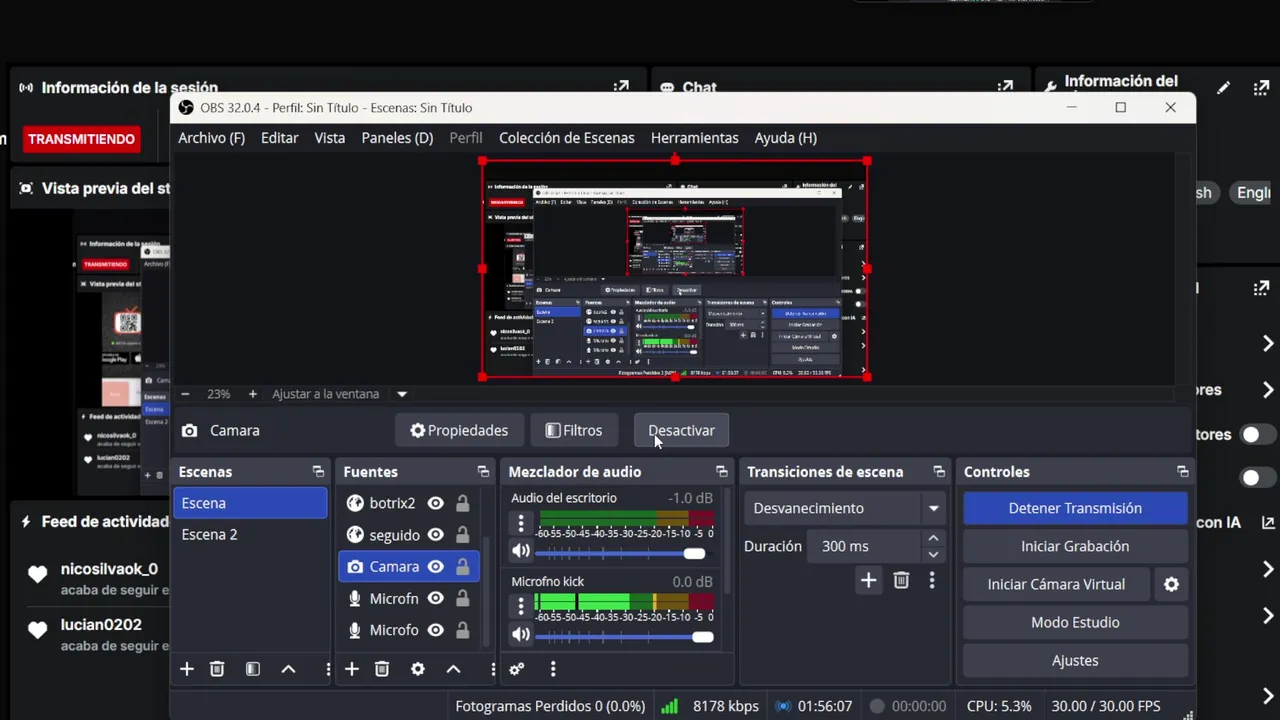Open Propiedades for Camara source
The width and height of the screenshot is (1280, 720).
pyautogui.click(x=459, y=430)
